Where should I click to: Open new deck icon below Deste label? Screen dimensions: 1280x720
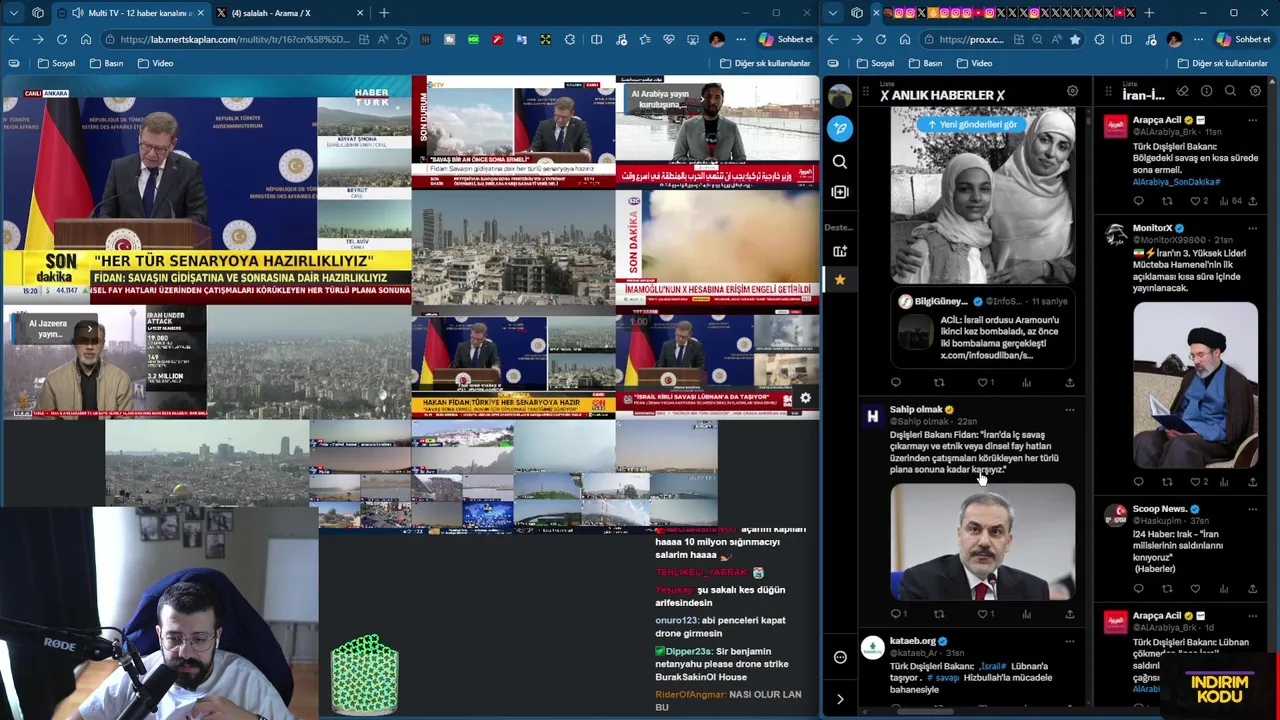tap(840, 251)
